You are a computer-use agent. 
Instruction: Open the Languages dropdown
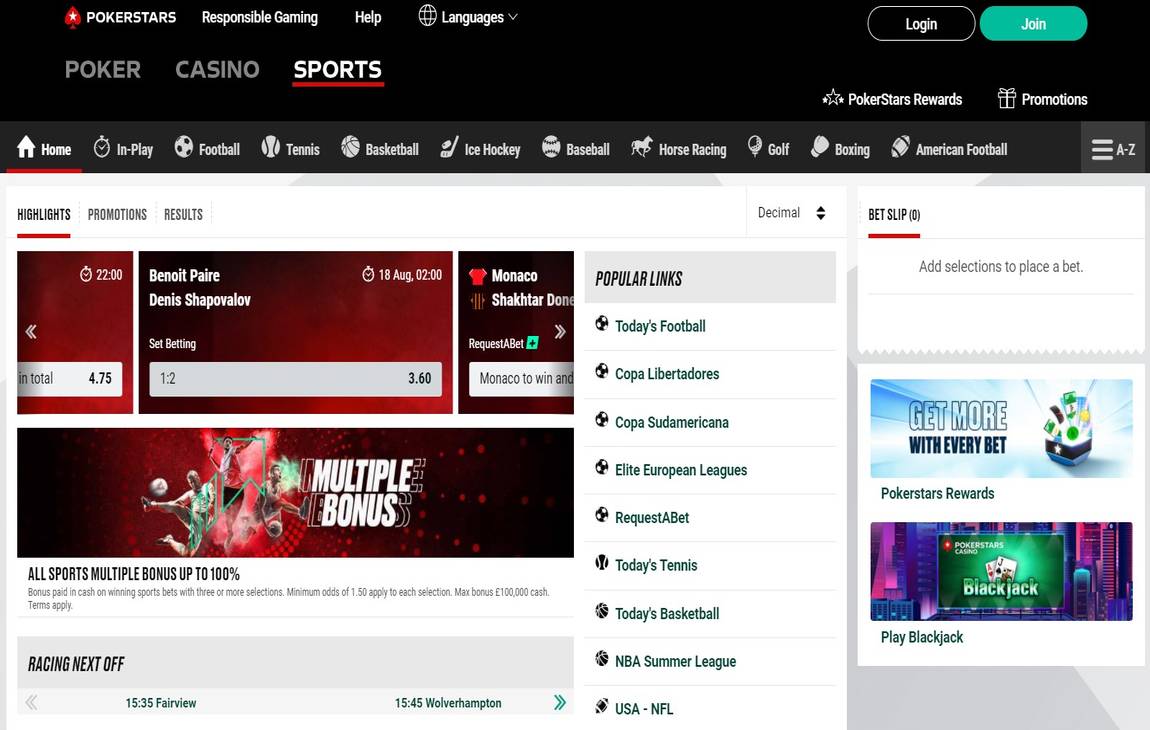(x=468, y=16)
